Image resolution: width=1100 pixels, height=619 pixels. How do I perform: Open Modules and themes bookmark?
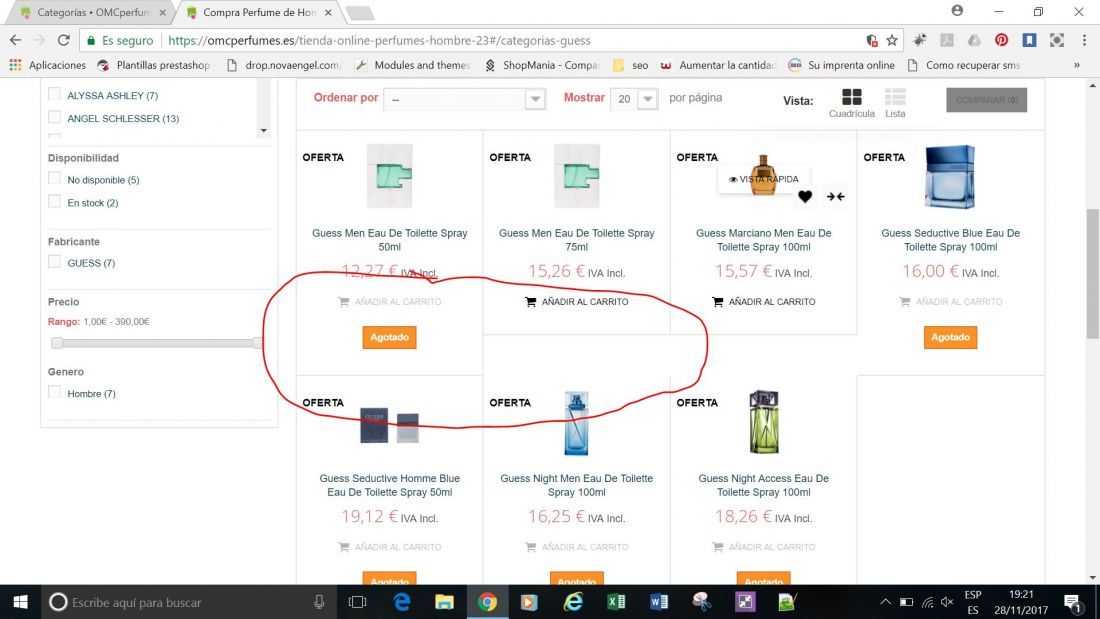pos(412,65)
